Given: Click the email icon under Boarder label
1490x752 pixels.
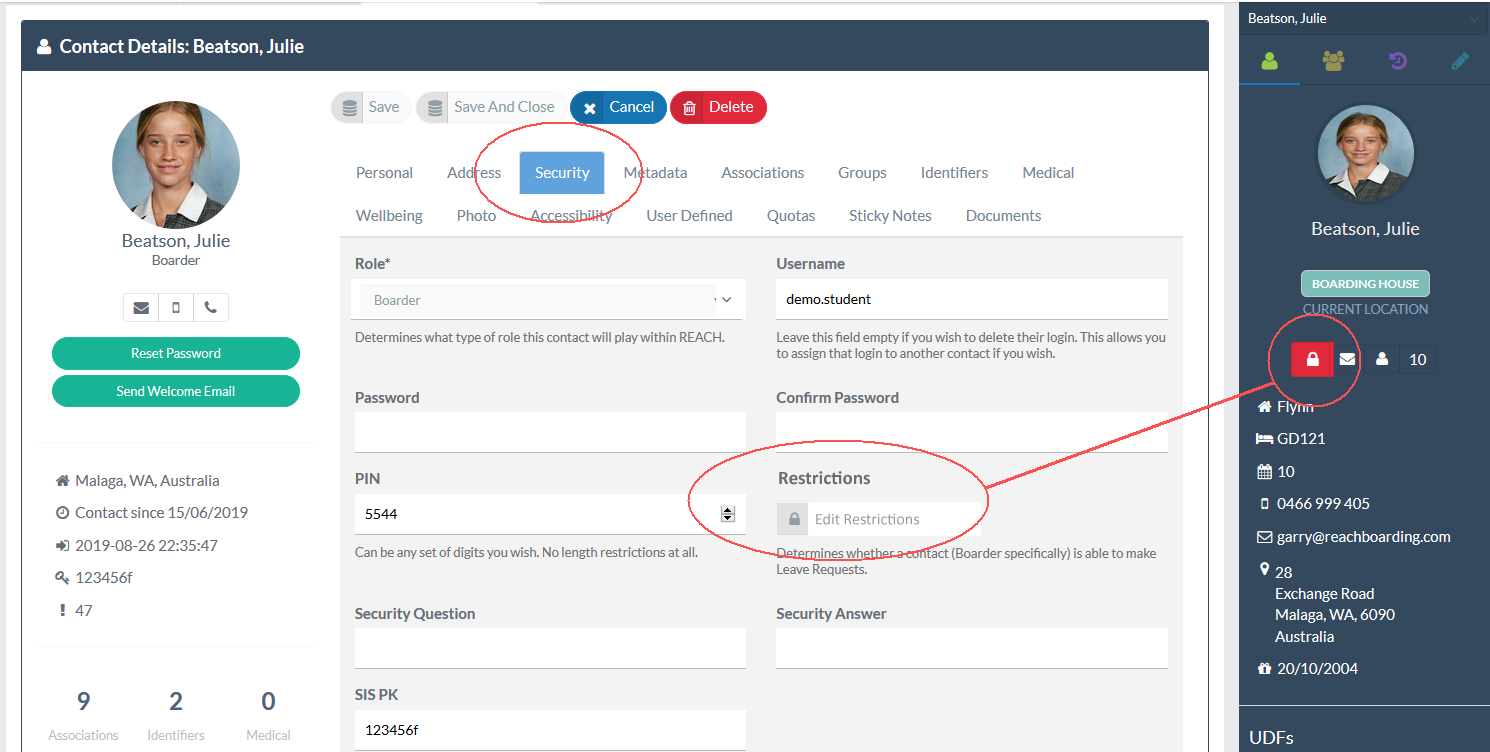Looking at the screenshot, I should [x=141, y=308].
